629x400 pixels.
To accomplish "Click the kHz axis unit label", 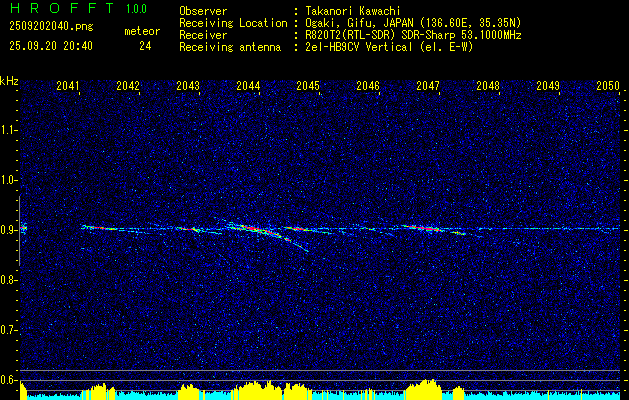I will 9,81.
